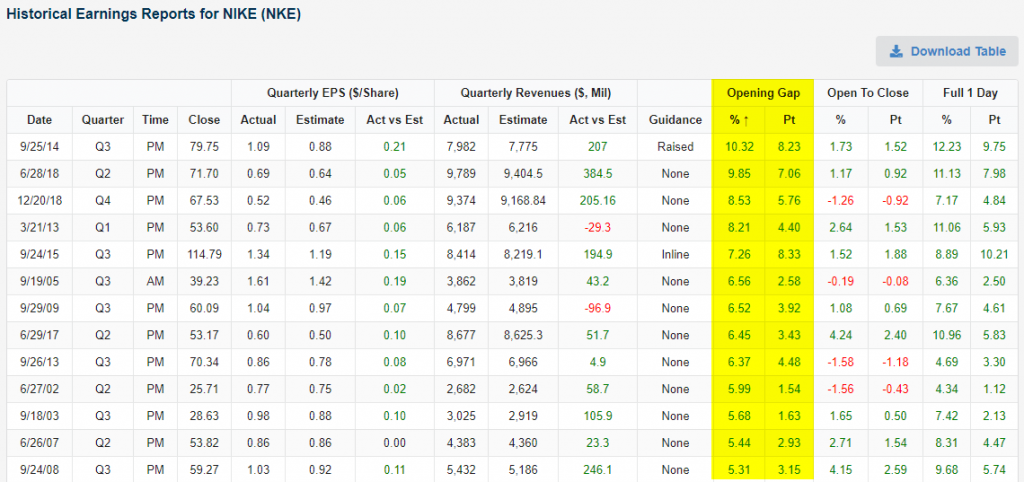Screen dimensions: 1024x482
Task: Sort by Pt column under Opening Gap
Action: (788, 120)
